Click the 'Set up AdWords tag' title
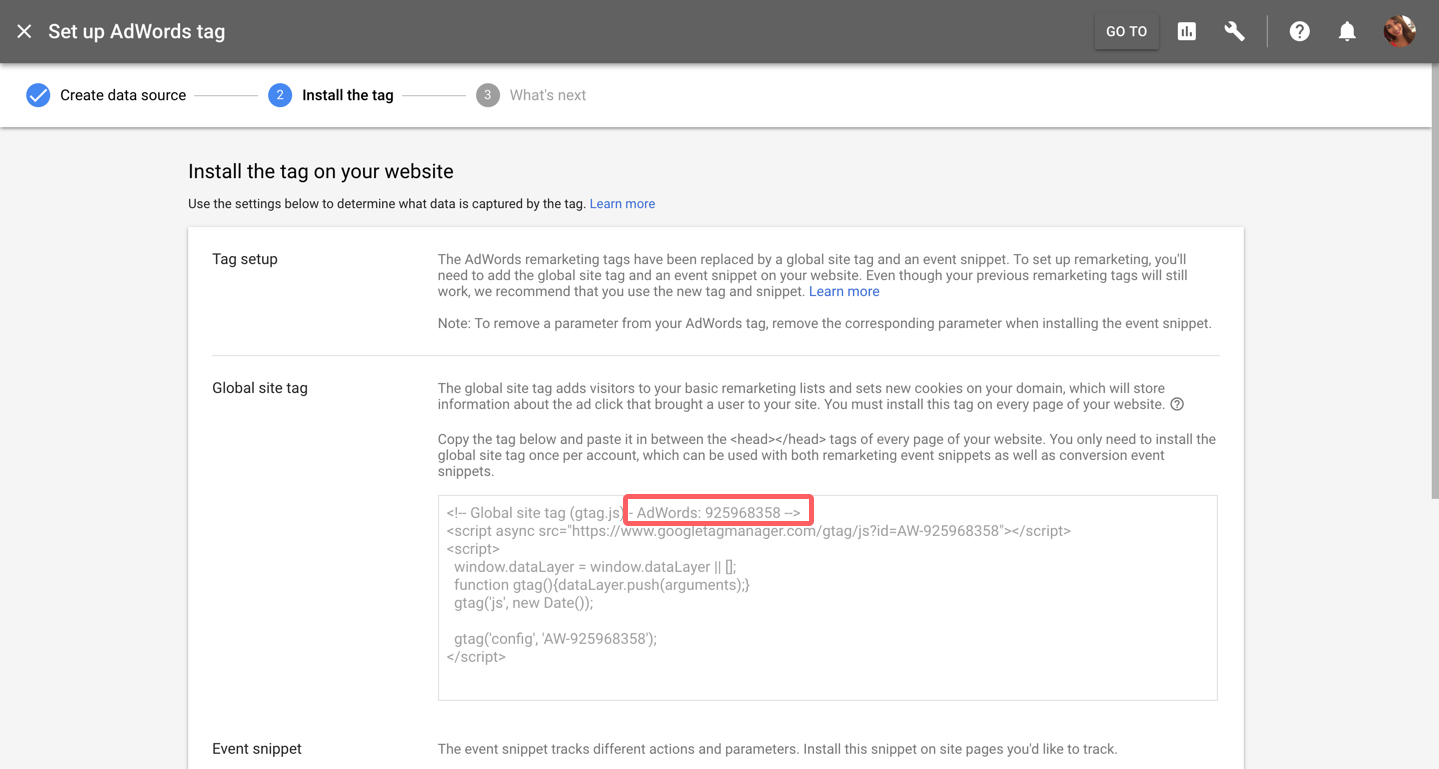This screenshot has height=769, width=1439. [x=137, y=31]
